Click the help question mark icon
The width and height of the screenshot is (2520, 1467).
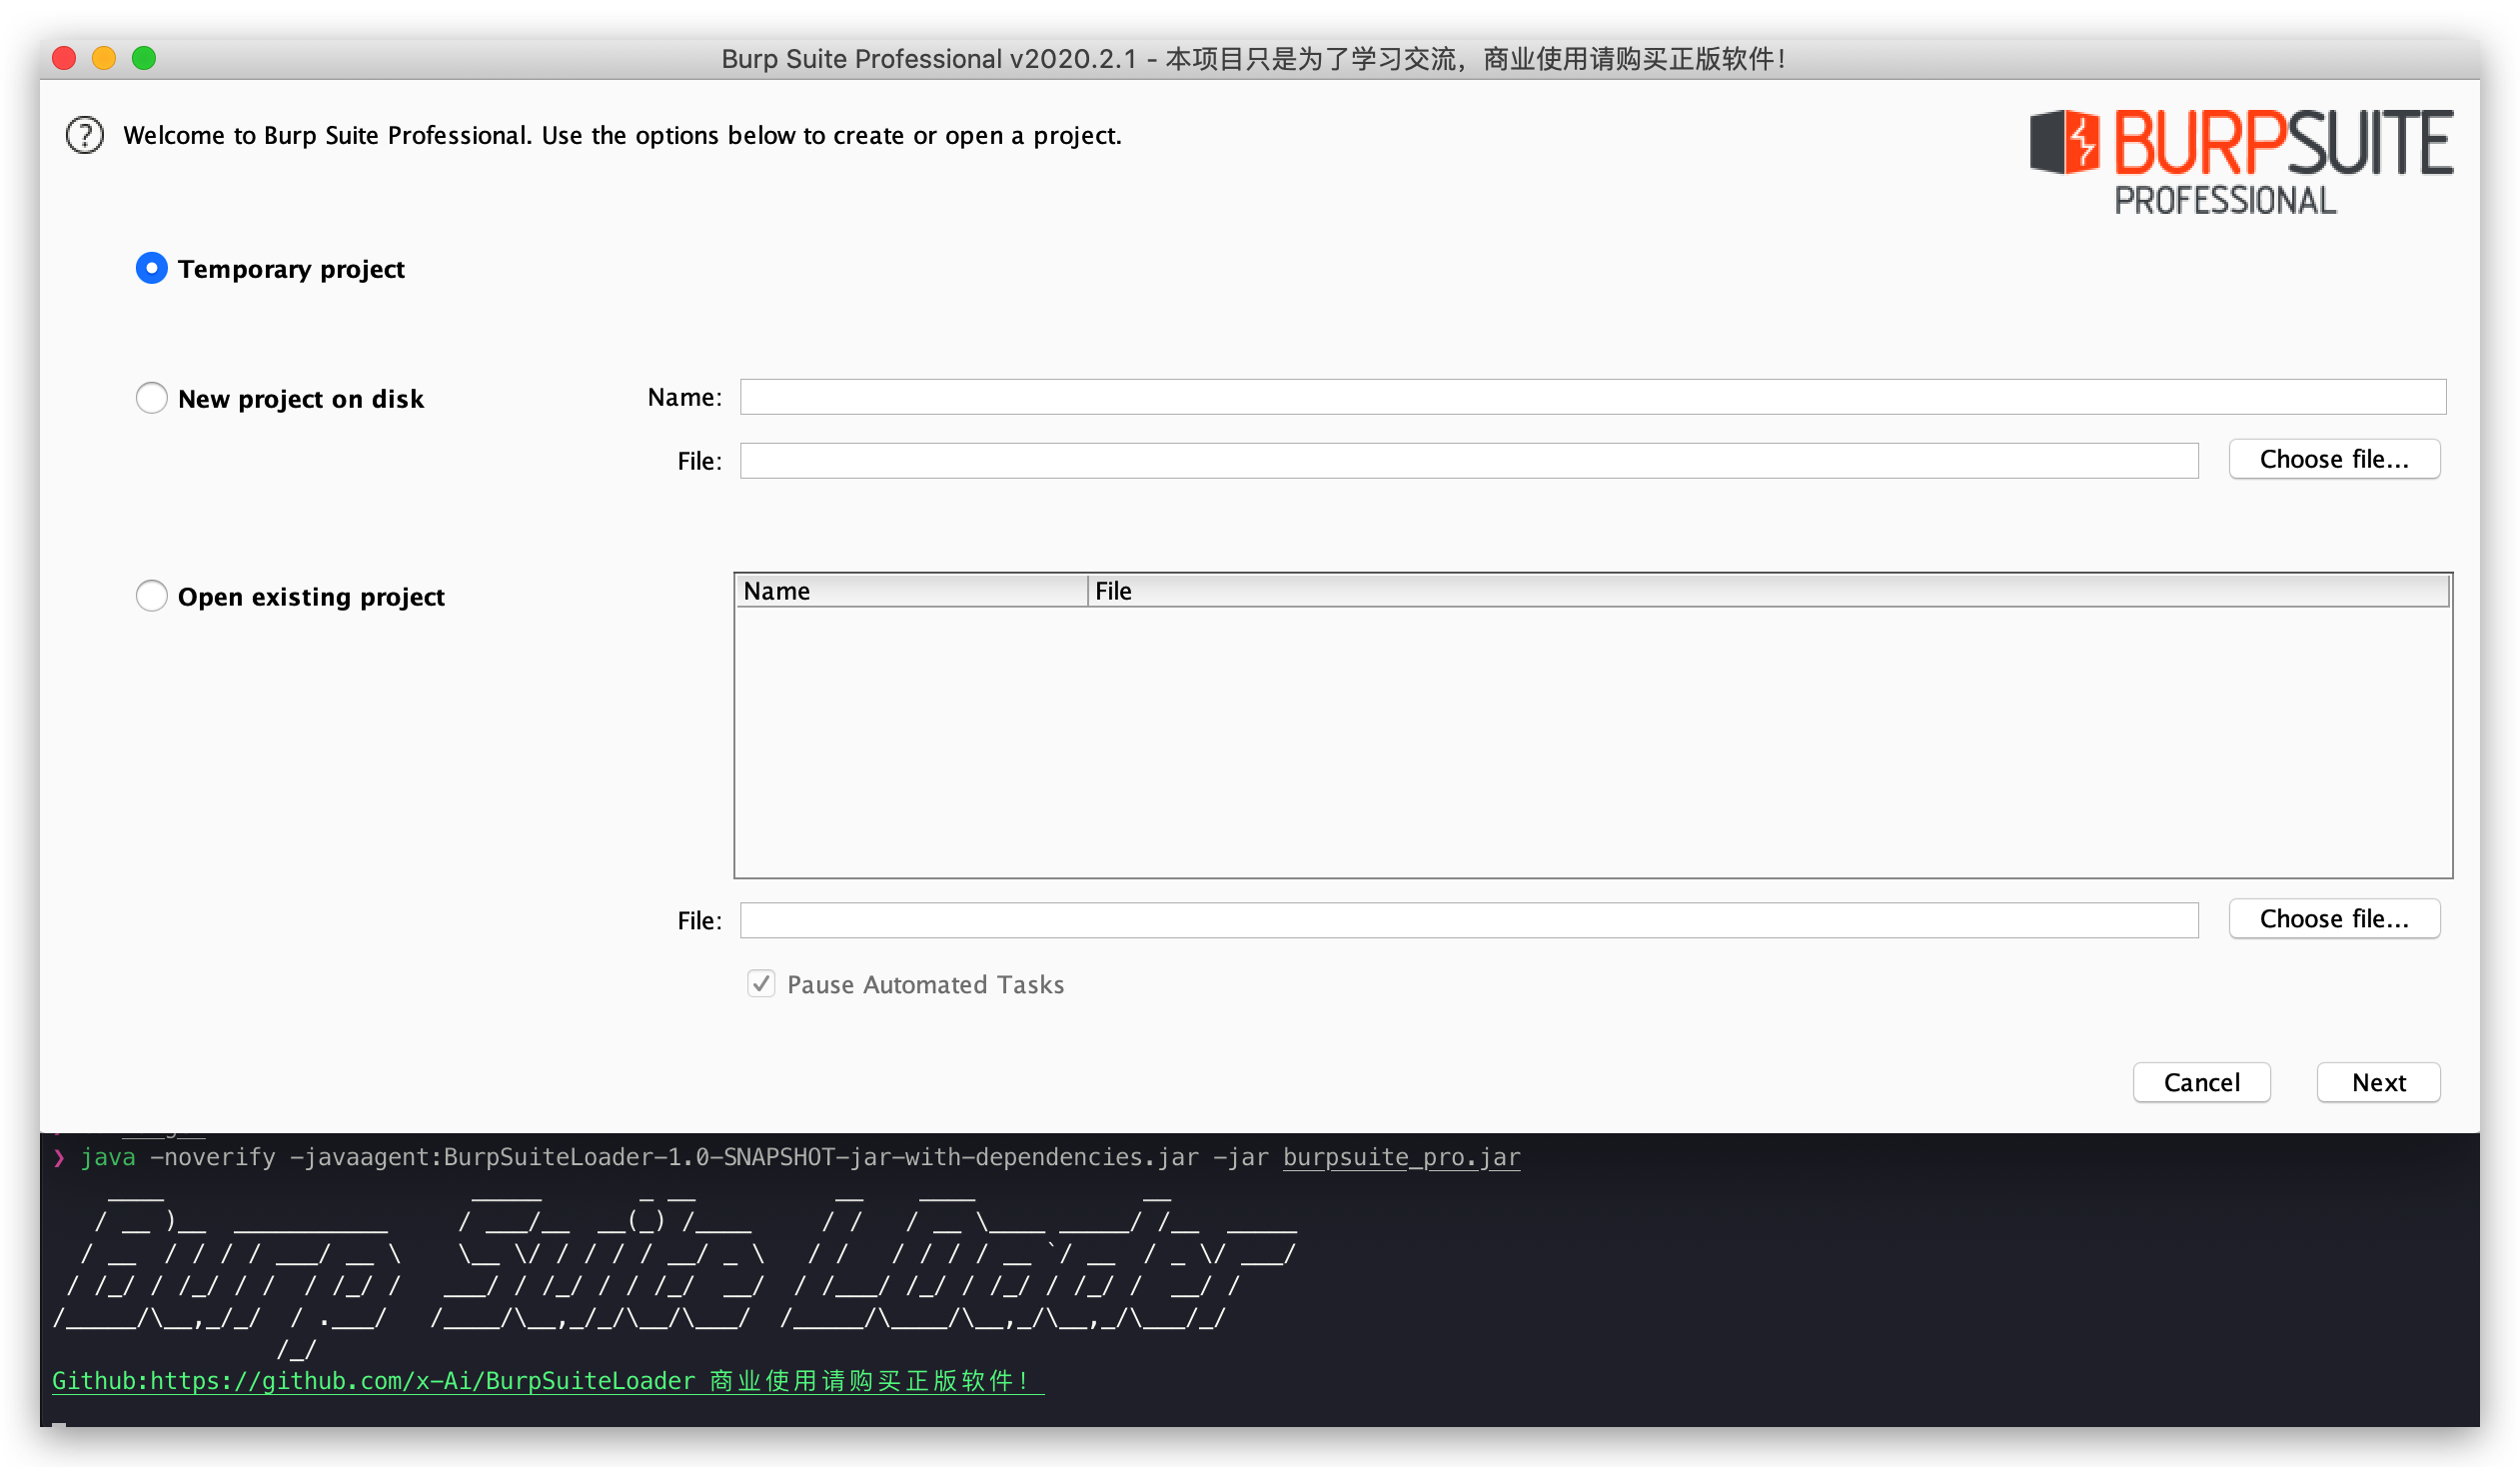[84, 133]
